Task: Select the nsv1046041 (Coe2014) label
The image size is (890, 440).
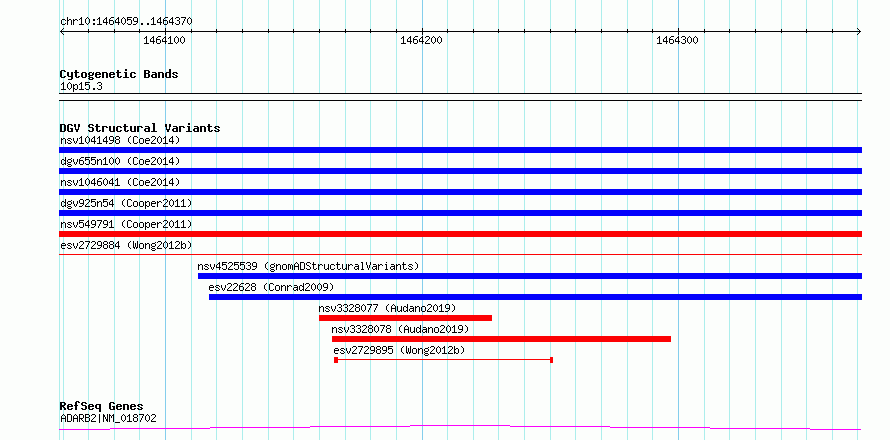Action: pyautogui.click(x=120, y=182)
